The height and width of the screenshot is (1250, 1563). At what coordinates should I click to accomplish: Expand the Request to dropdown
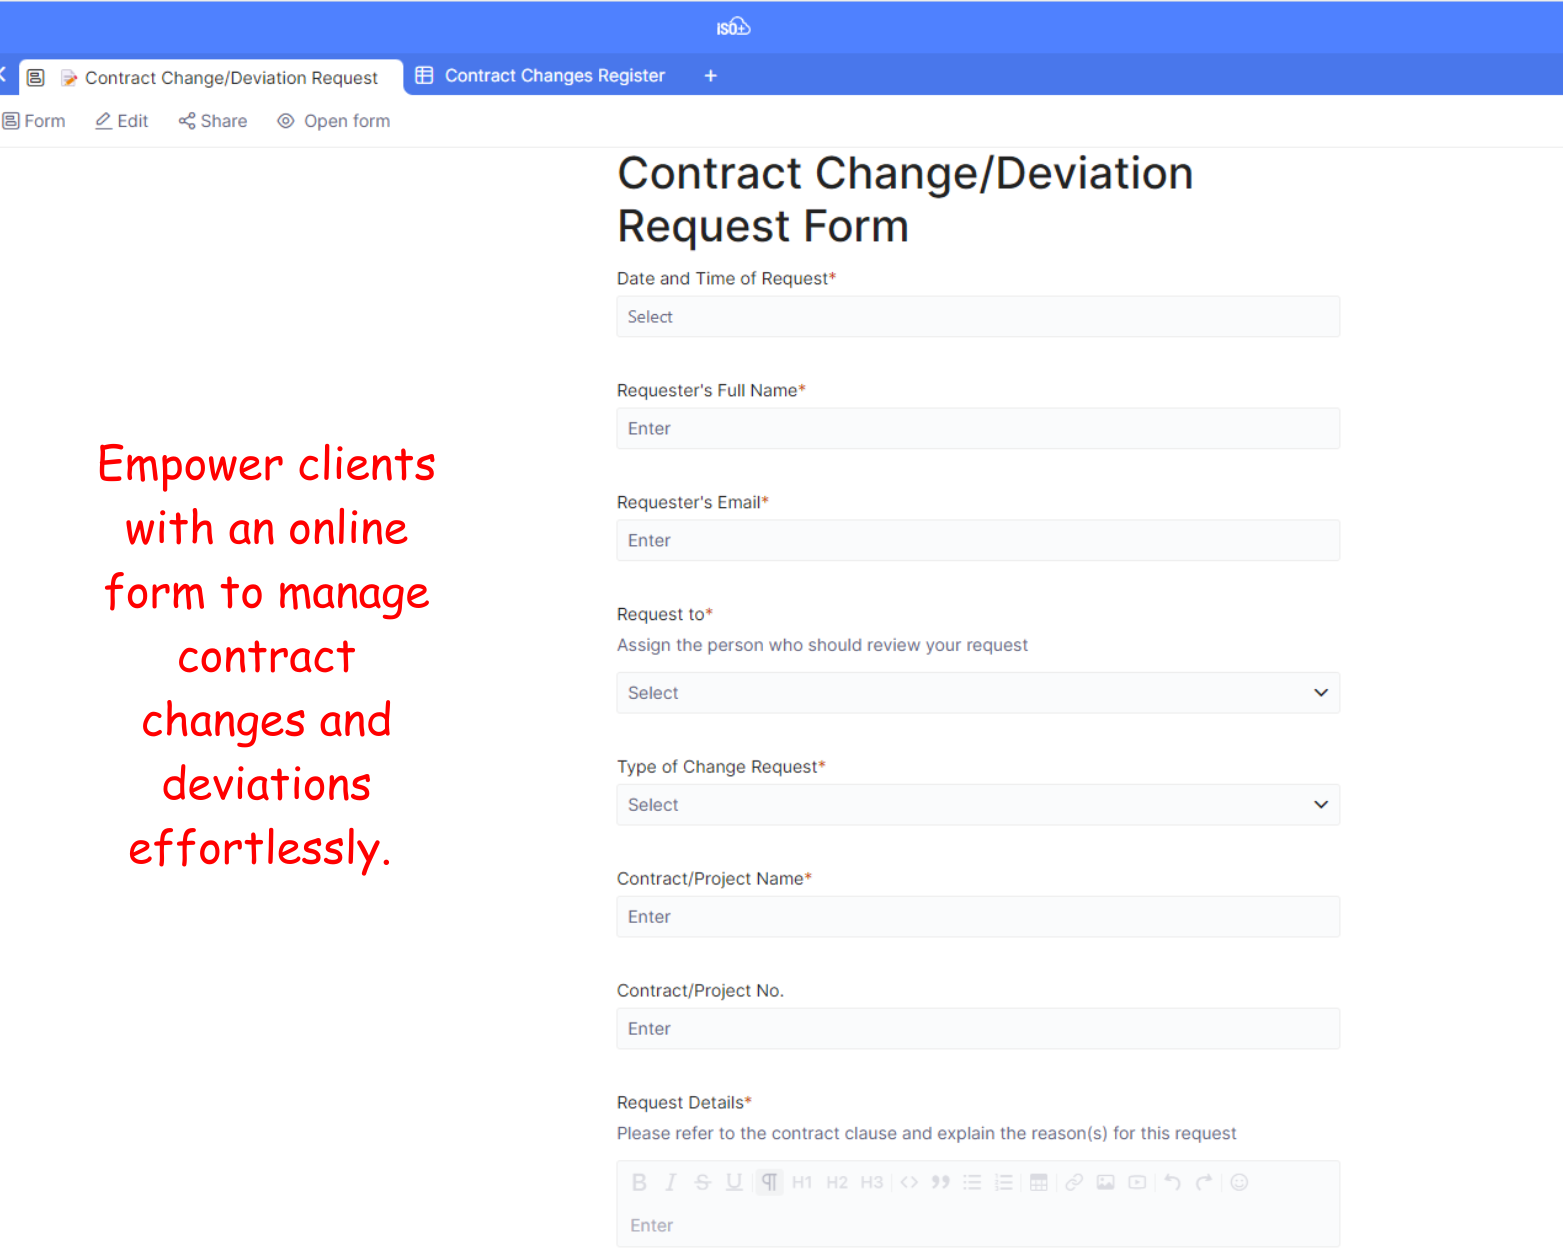(977, 693)
